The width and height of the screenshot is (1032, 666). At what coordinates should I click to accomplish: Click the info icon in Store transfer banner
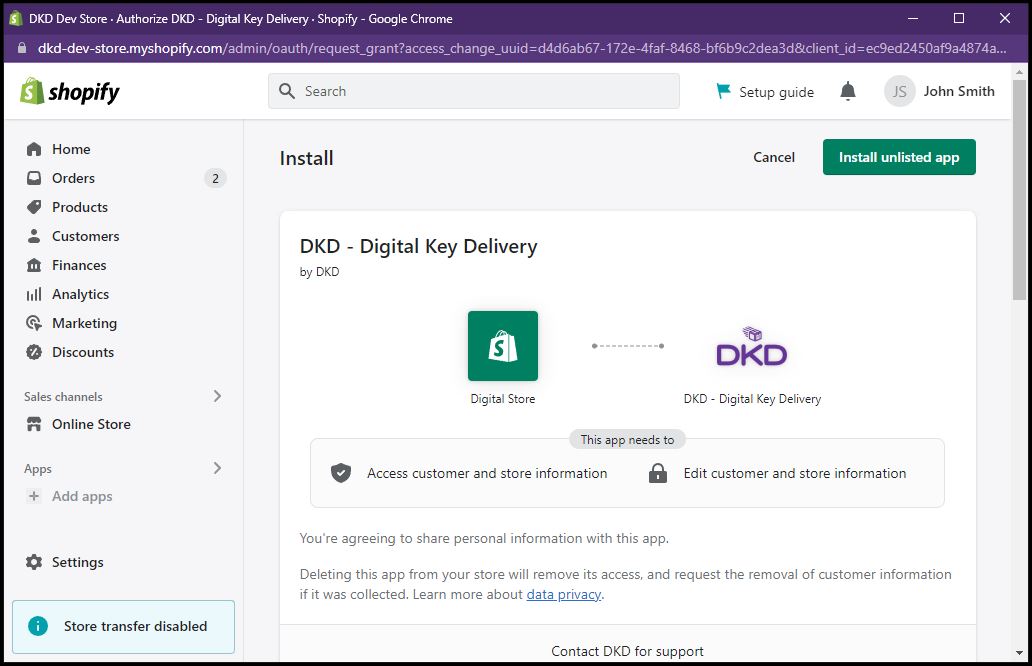point(38,626)
